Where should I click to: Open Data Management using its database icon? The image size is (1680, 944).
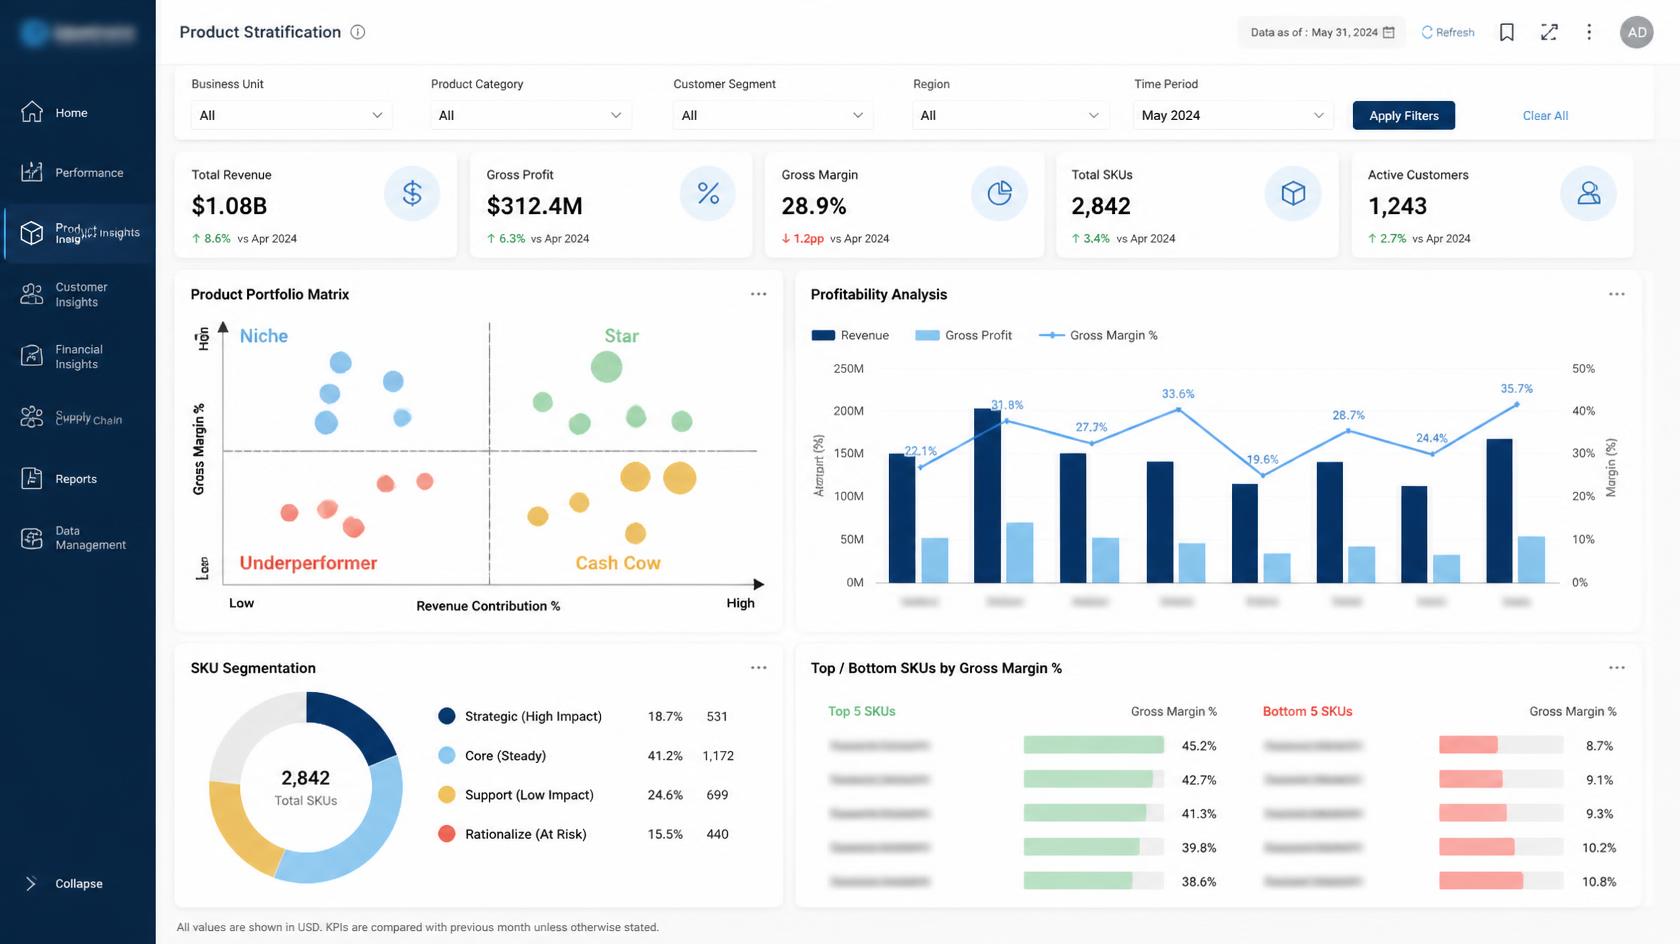(32, 538)
